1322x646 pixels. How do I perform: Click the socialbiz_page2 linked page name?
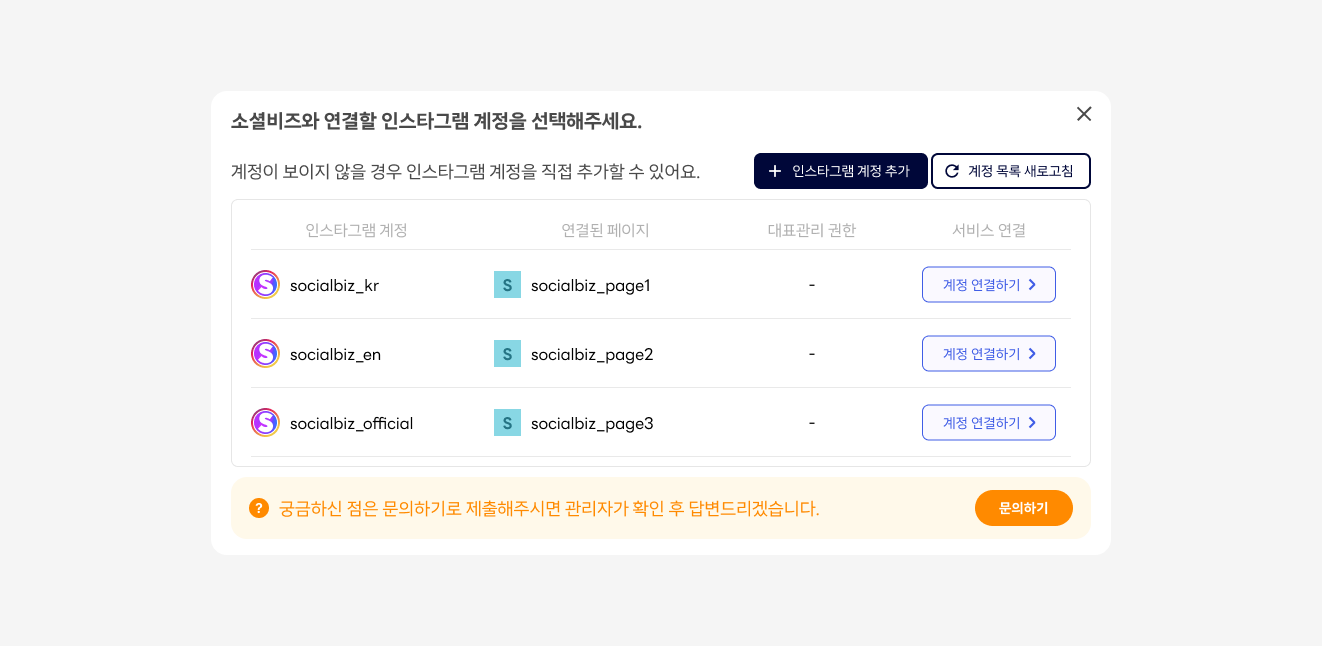(592, 355)
